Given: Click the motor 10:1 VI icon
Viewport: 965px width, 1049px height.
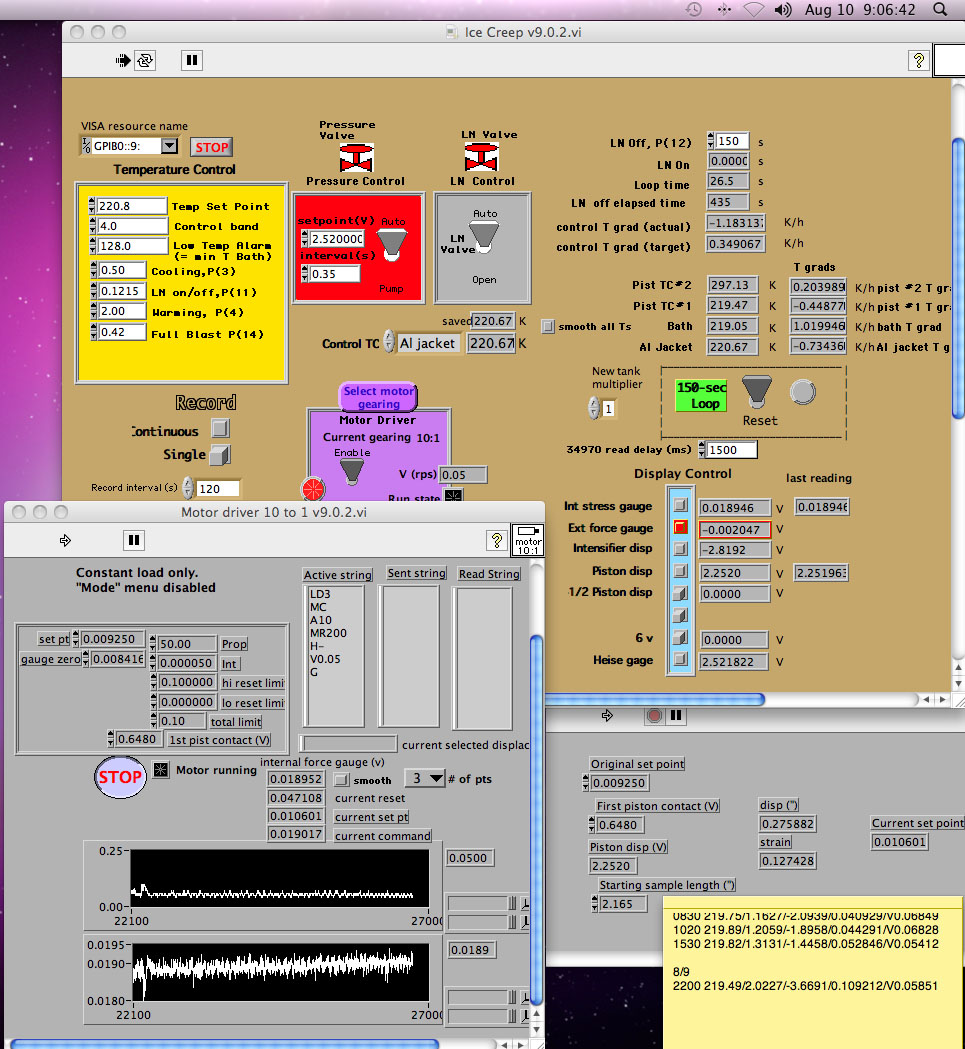Looking at the screenshot, I should [x=527, y=539].
